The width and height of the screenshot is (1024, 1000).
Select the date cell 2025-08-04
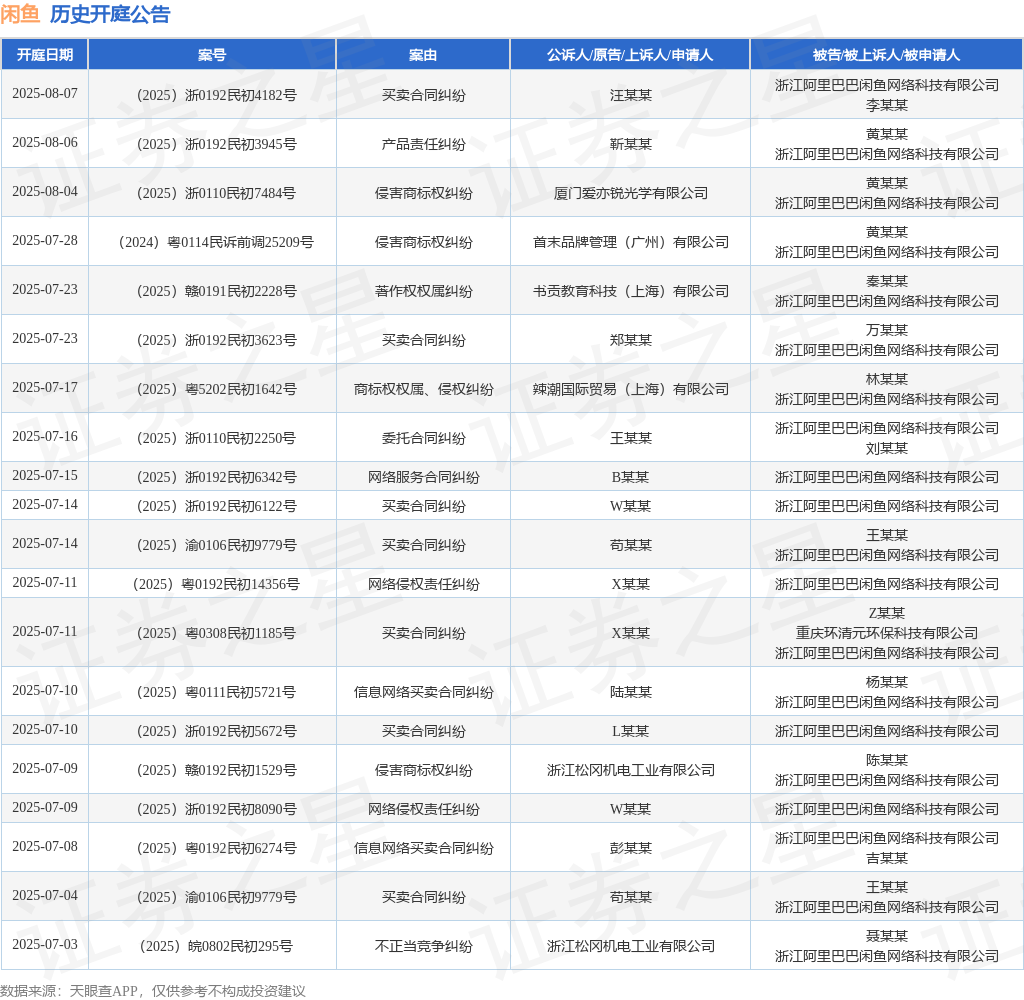(44, 191)
